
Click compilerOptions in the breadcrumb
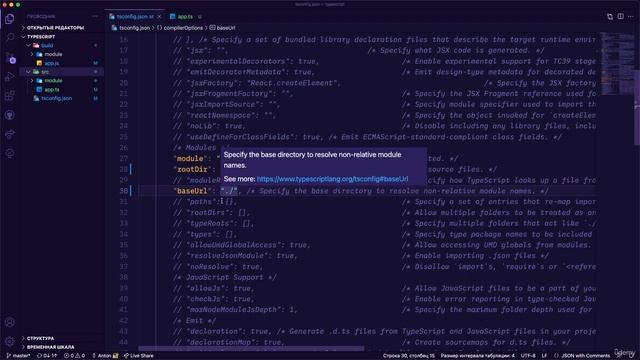[x=183, y=28]
